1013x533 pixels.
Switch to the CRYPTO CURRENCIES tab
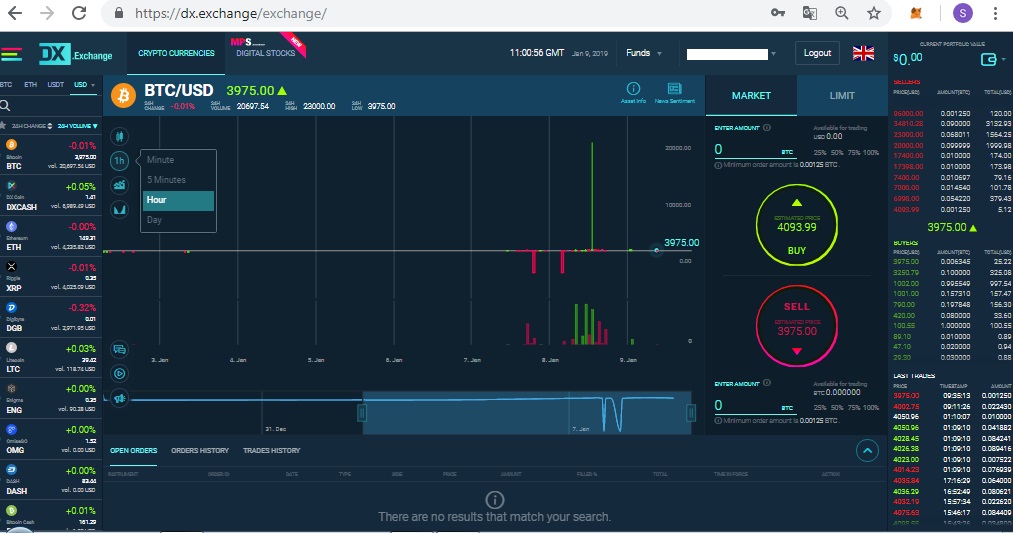click(x=176, y=53)
